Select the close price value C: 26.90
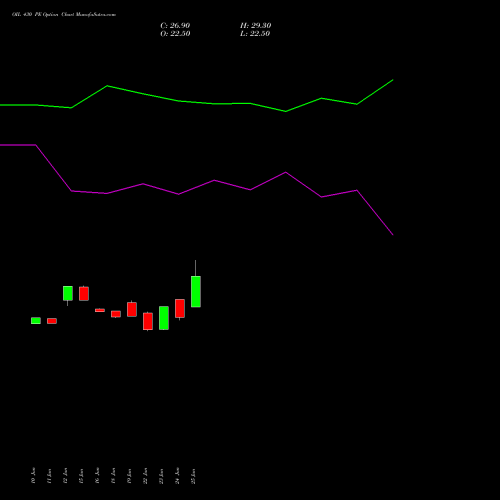The image size is (500, 500). [x=175, y=26]
